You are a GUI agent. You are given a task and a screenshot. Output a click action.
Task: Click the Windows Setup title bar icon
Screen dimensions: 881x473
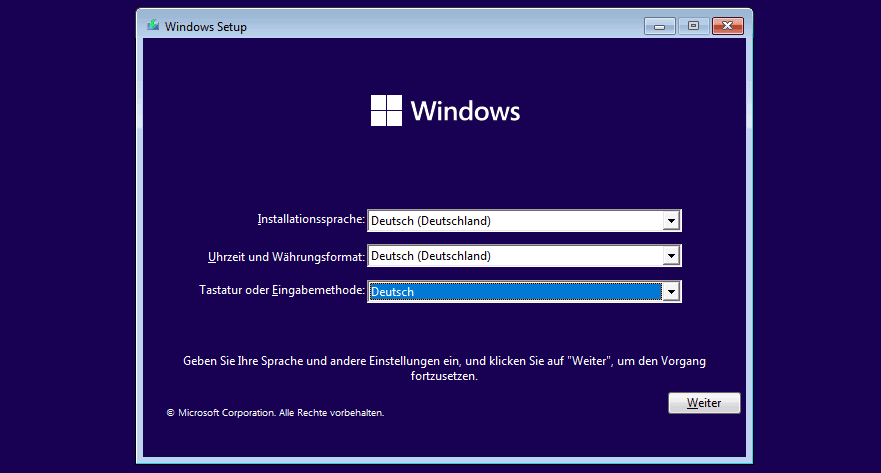[153, 26]
